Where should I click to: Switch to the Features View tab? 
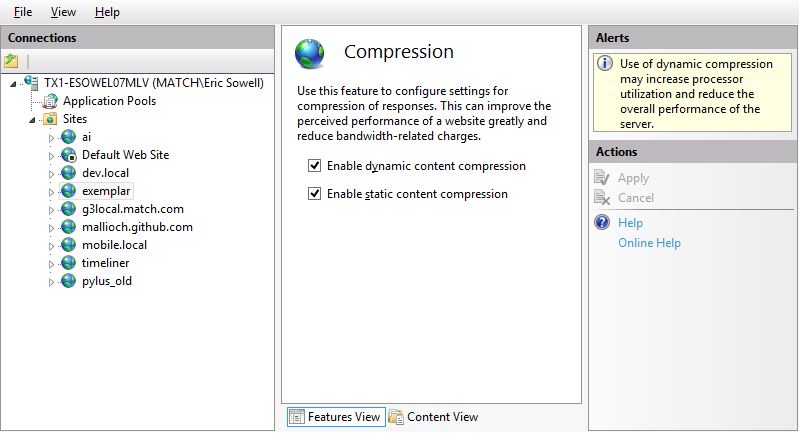click(336, 417)
